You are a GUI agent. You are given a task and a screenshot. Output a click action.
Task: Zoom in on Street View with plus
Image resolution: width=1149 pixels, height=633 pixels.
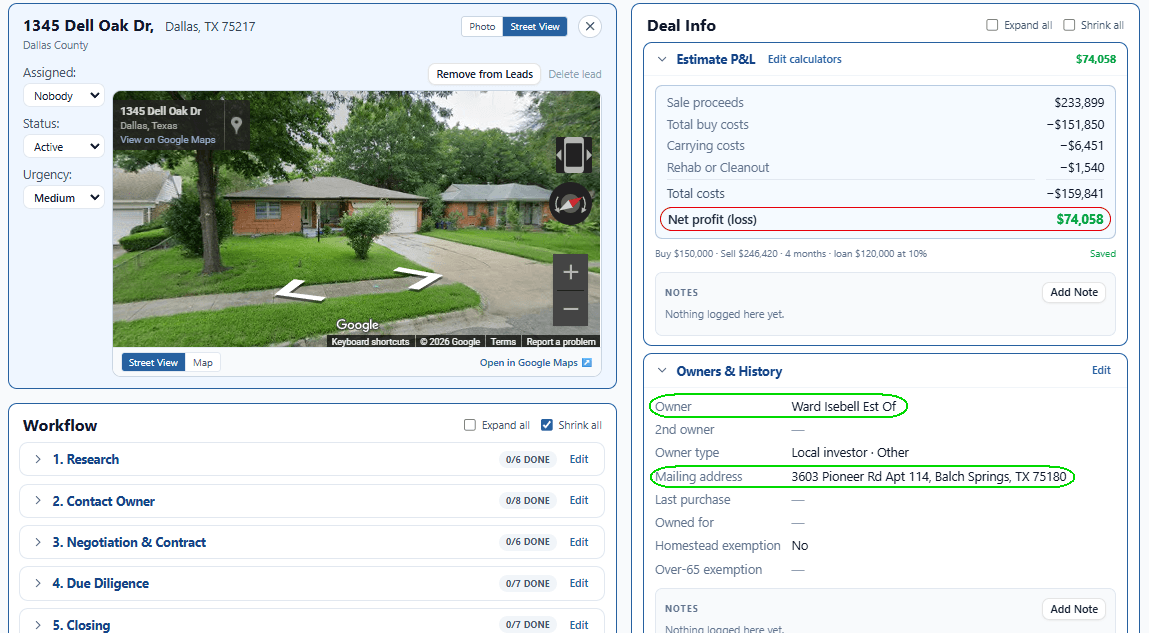point(570,273)
